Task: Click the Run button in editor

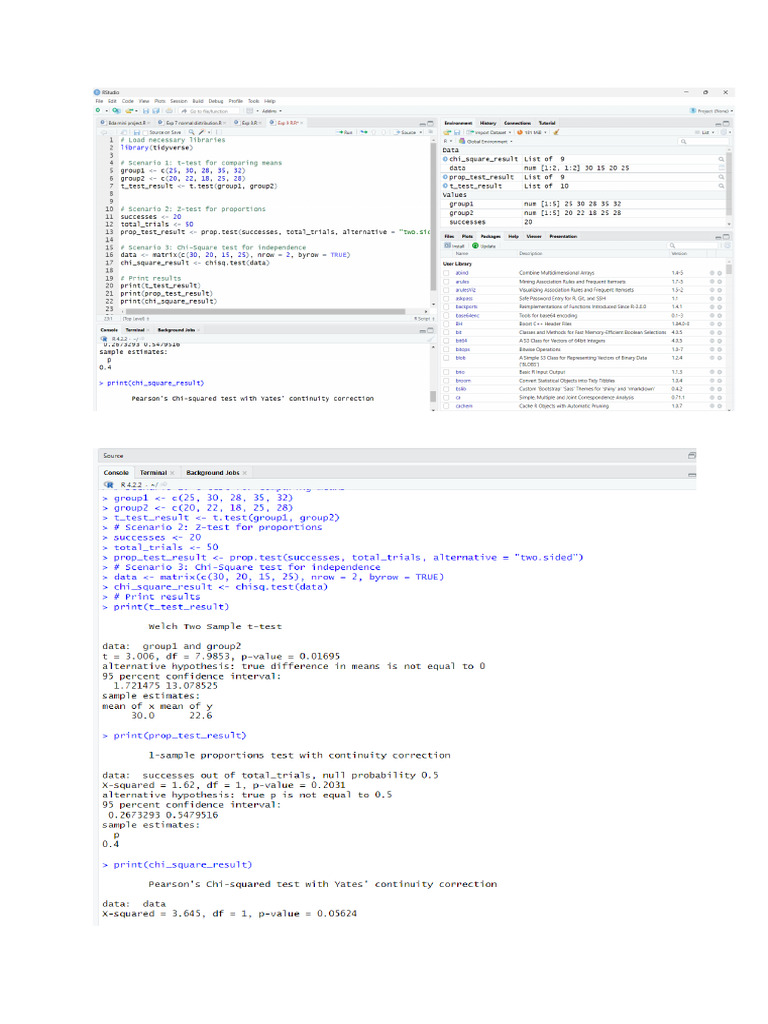Action: [344, 132]
